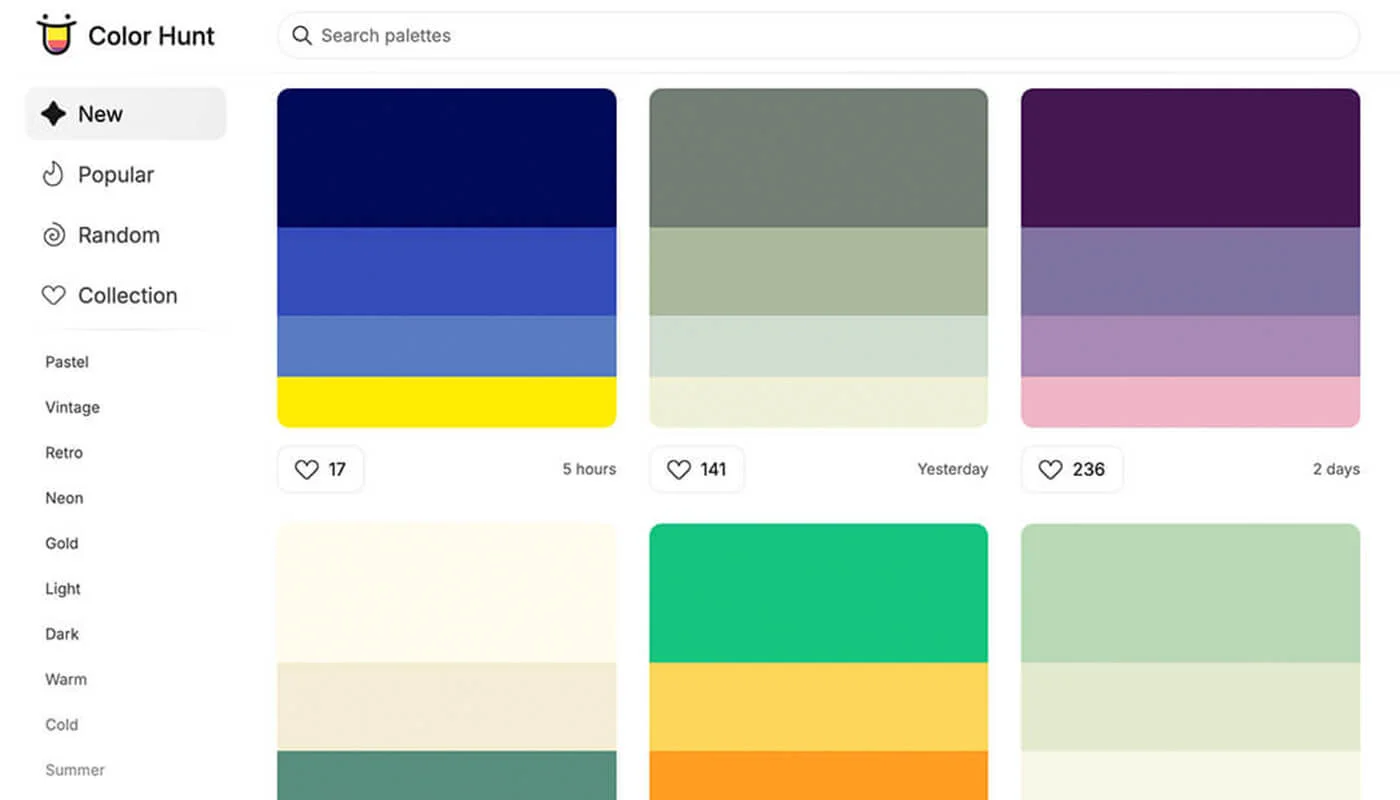Screen dimensions: 1400x800
Task: Like the sage green palette with 141 likes
Action: (x=696, y=469)
